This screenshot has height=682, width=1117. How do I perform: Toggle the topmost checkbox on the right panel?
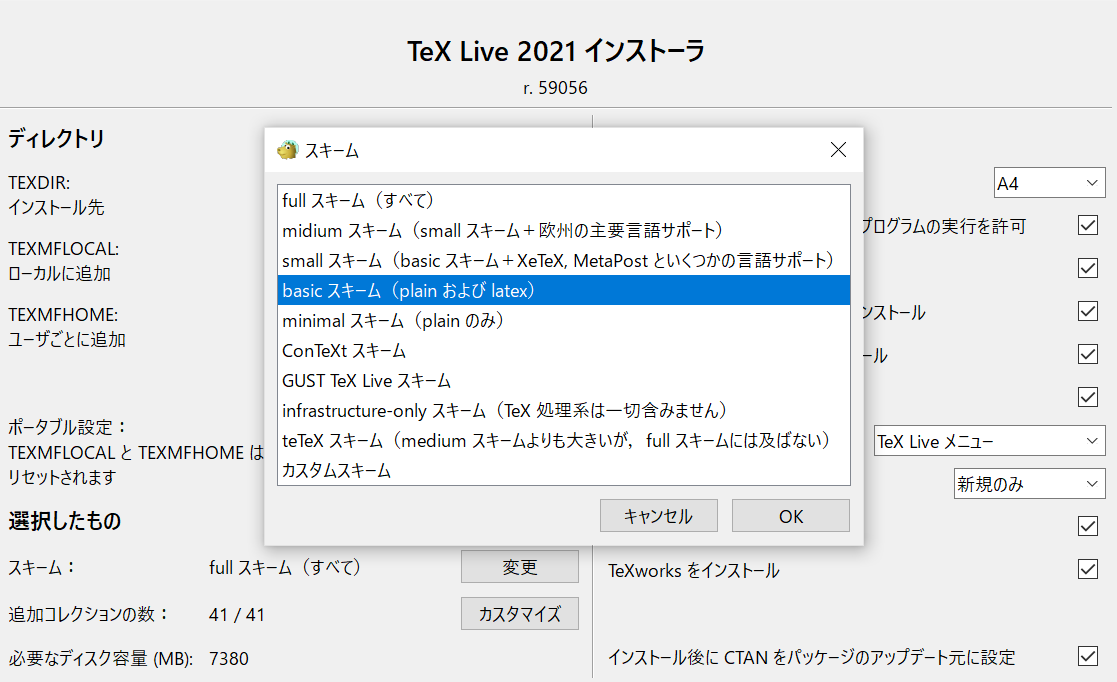[1087, 226]
